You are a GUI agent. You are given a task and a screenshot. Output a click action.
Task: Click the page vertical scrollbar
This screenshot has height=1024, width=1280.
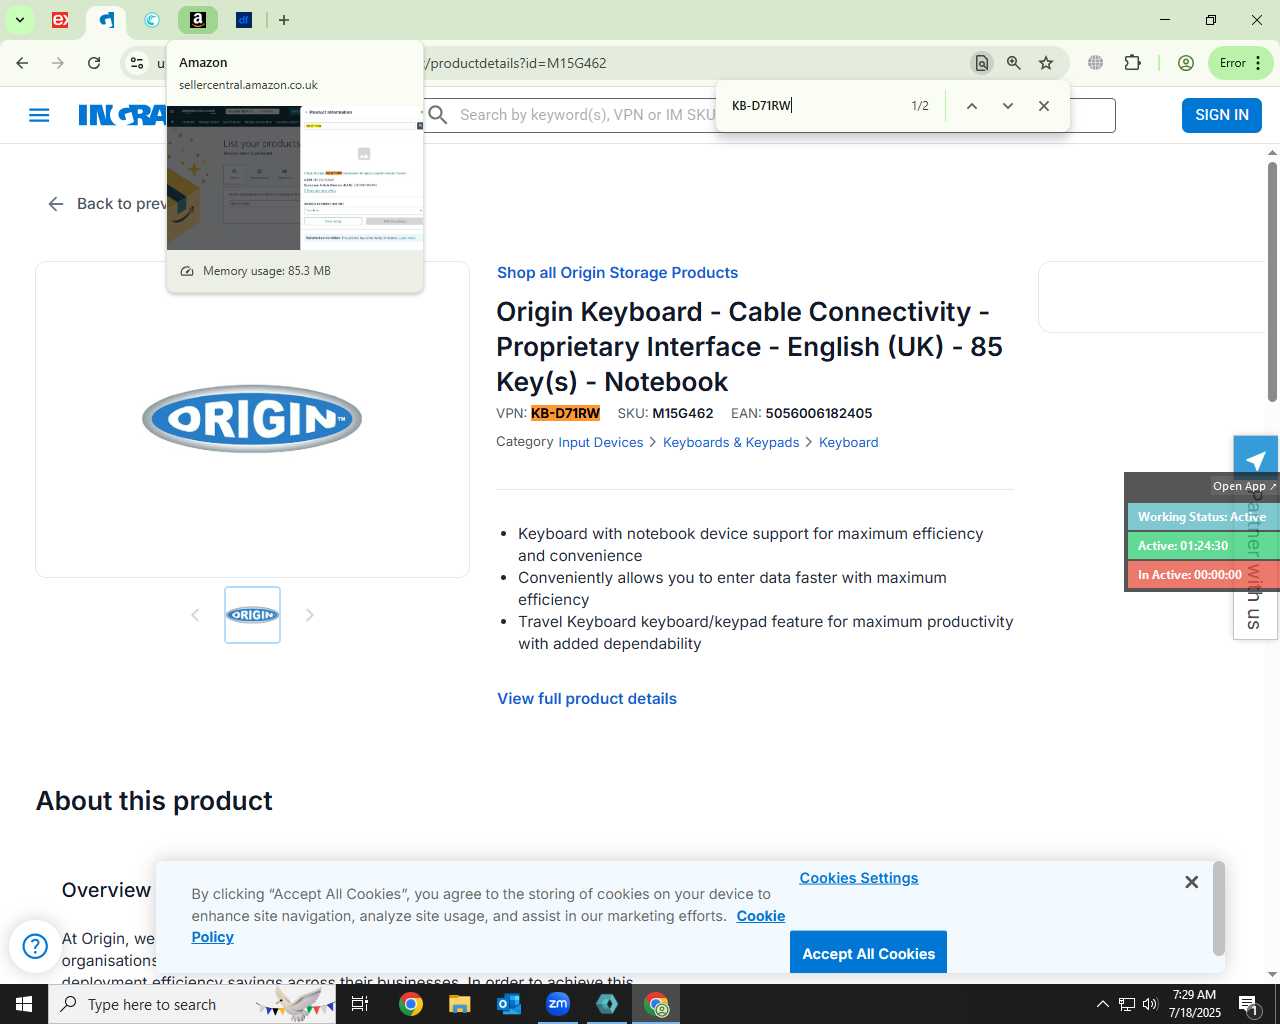1272,282
